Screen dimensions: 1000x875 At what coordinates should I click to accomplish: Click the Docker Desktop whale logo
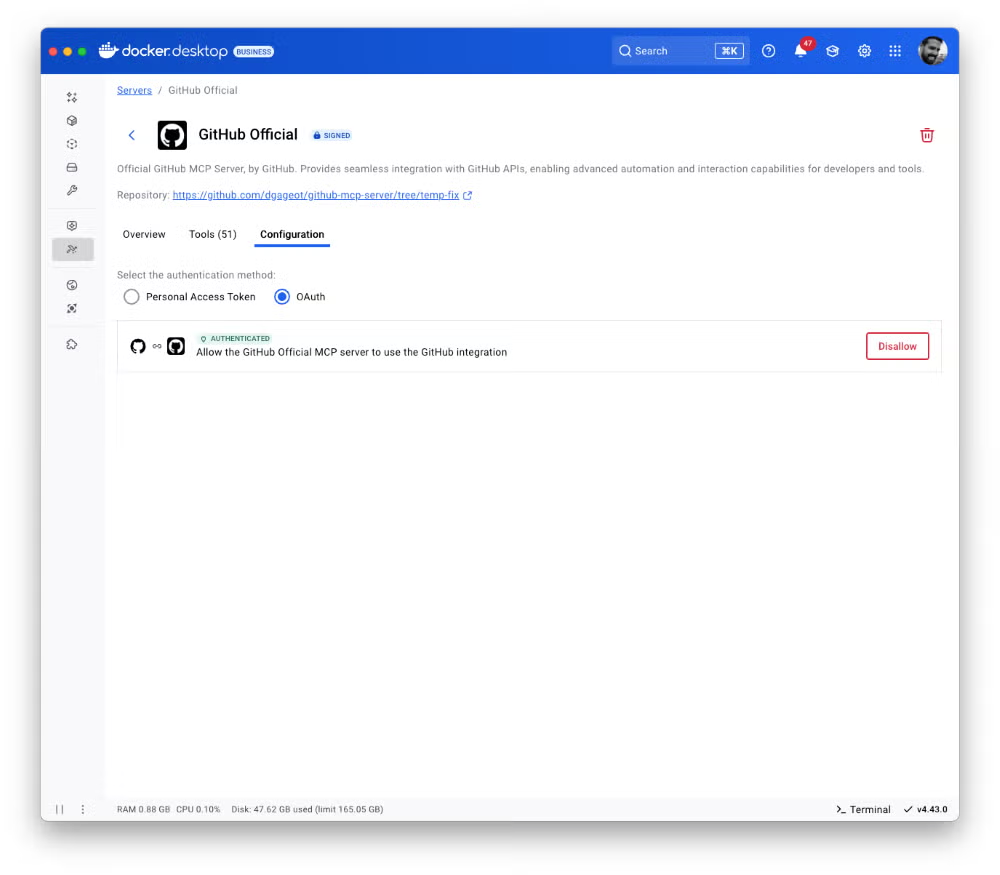click(108, 50)
